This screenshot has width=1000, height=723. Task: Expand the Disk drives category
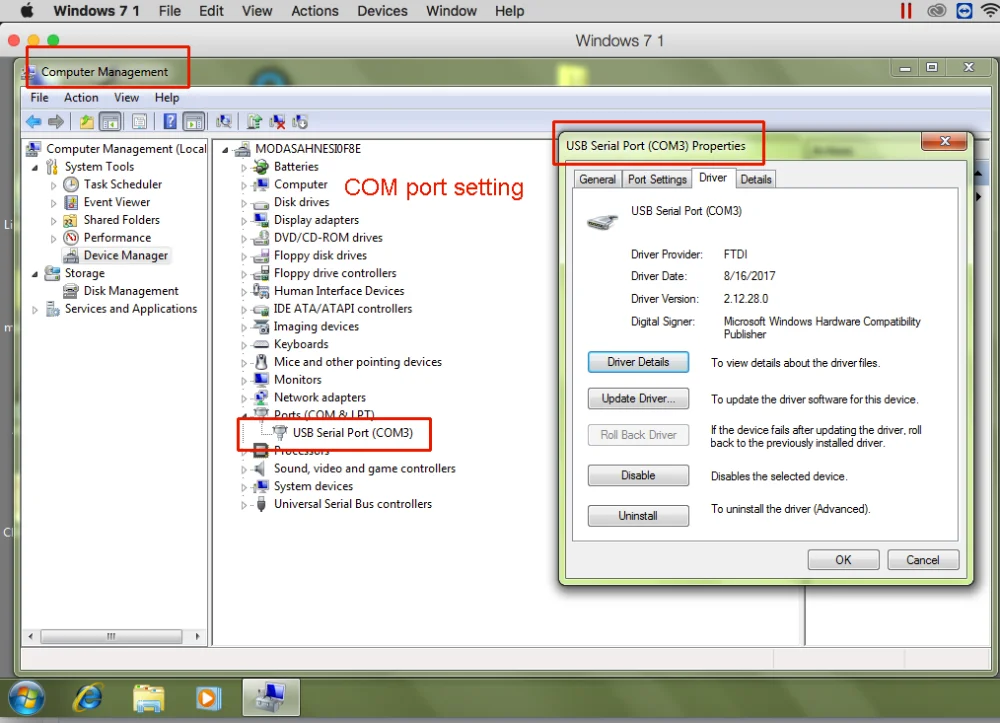[x=244, y=203]
